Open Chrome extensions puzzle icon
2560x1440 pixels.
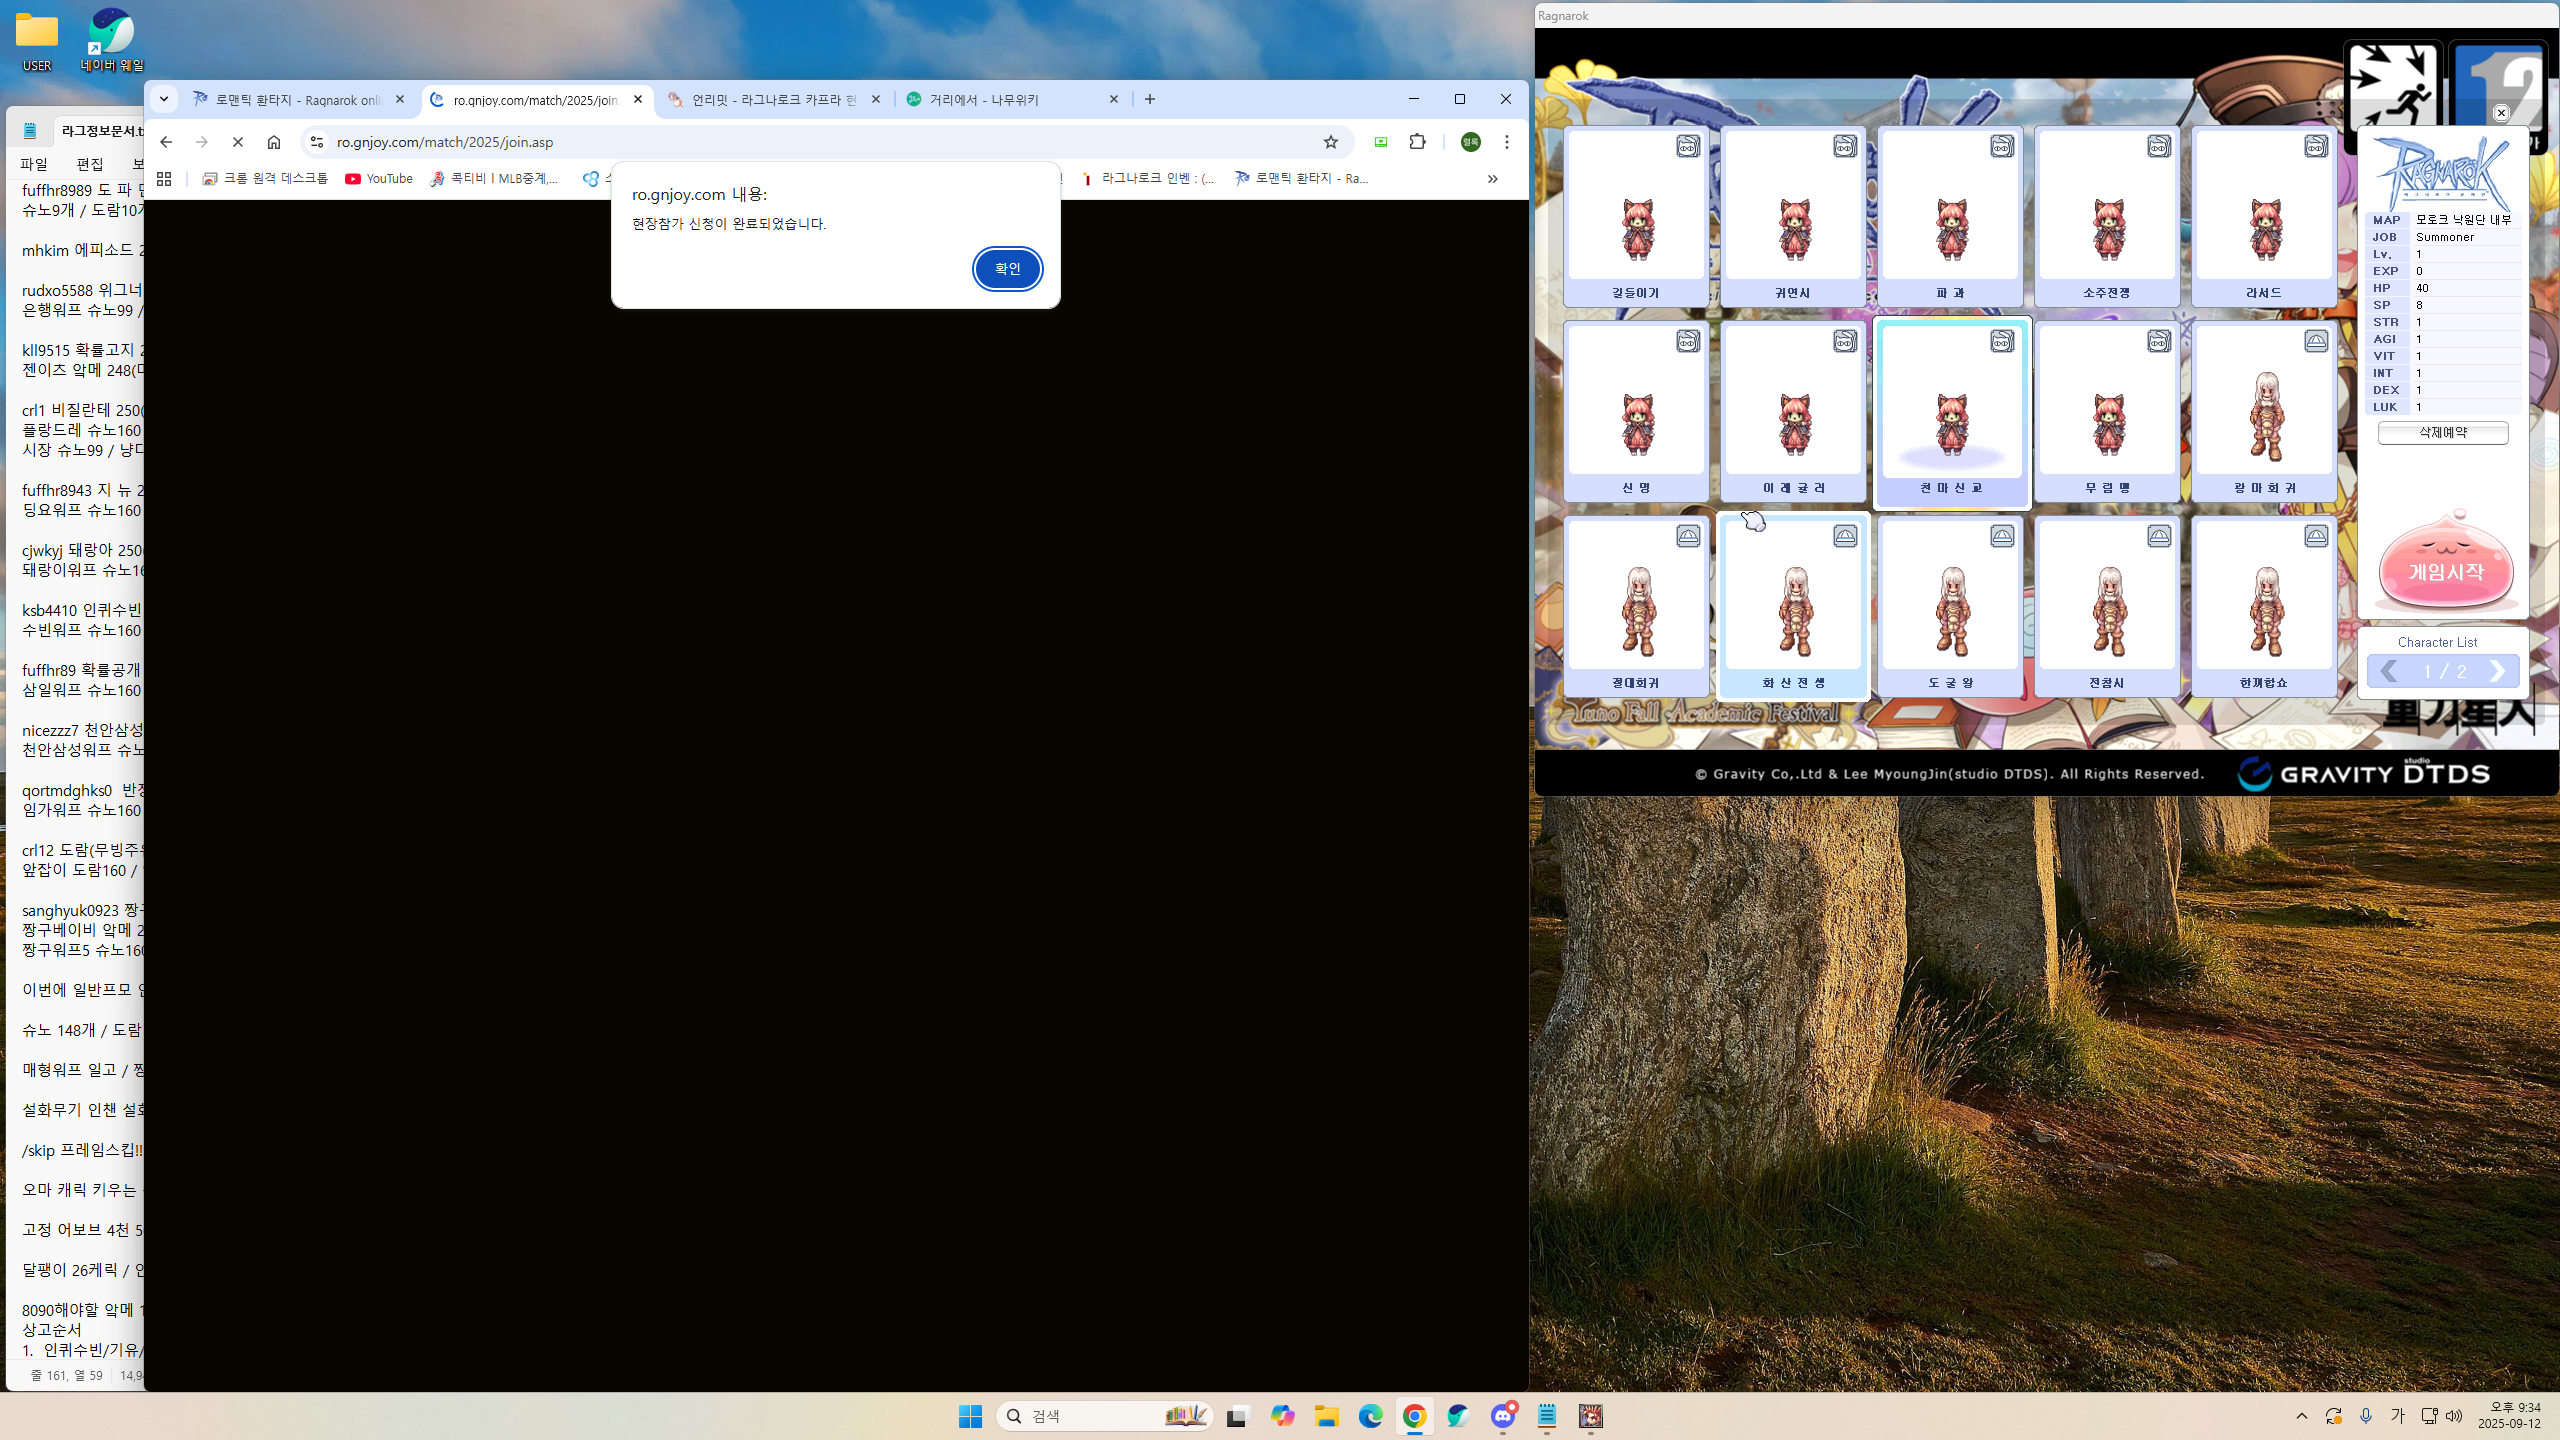click(x=1417, y=142)
